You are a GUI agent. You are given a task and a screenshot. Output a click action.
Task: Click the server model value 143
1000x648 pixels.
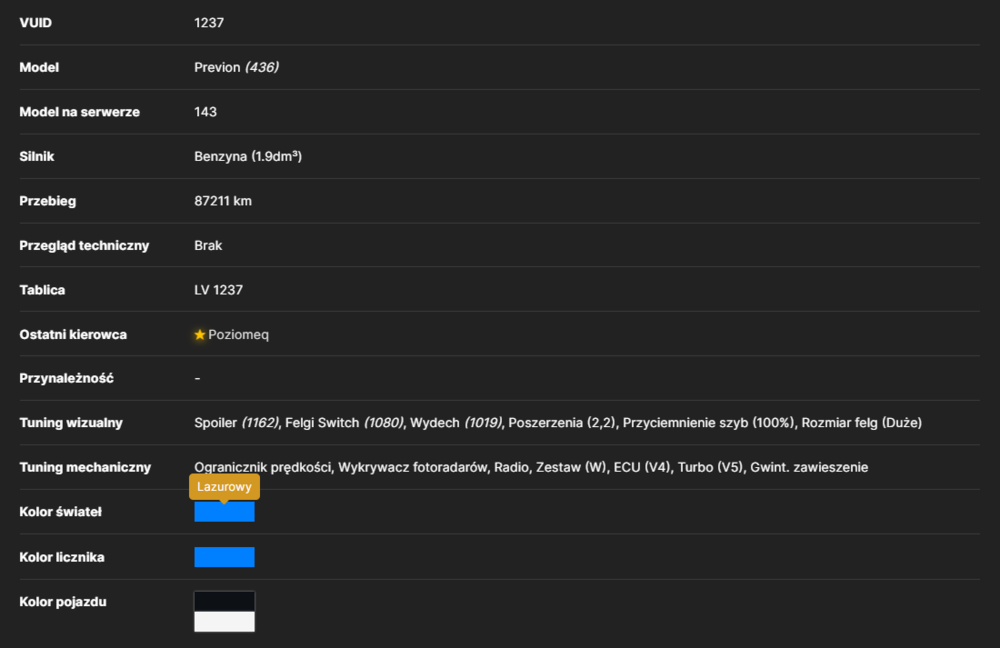pyautogui.click(x=205, y=112)
